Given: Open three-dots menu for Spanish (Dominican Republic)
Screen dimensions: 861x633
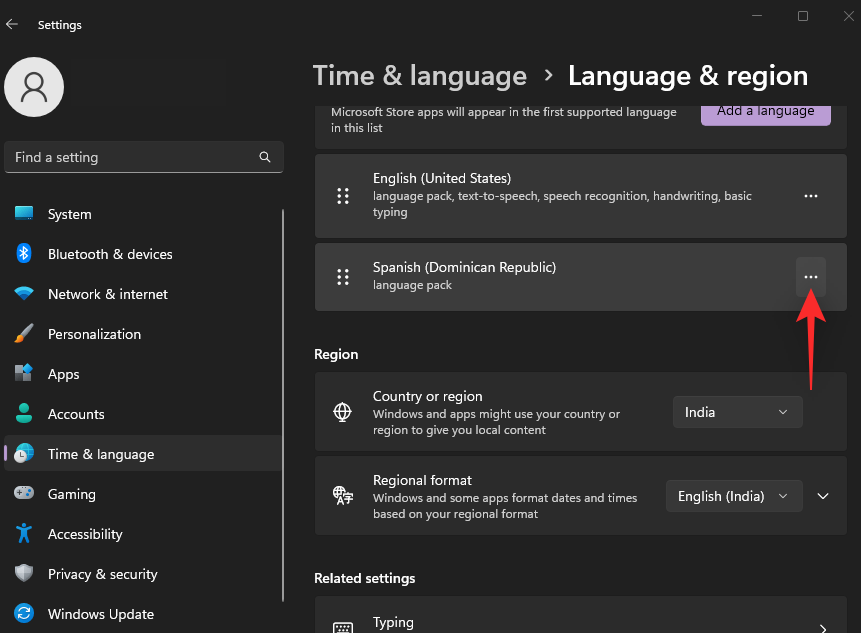Looking at the screenshot, I should coord(810,277).
